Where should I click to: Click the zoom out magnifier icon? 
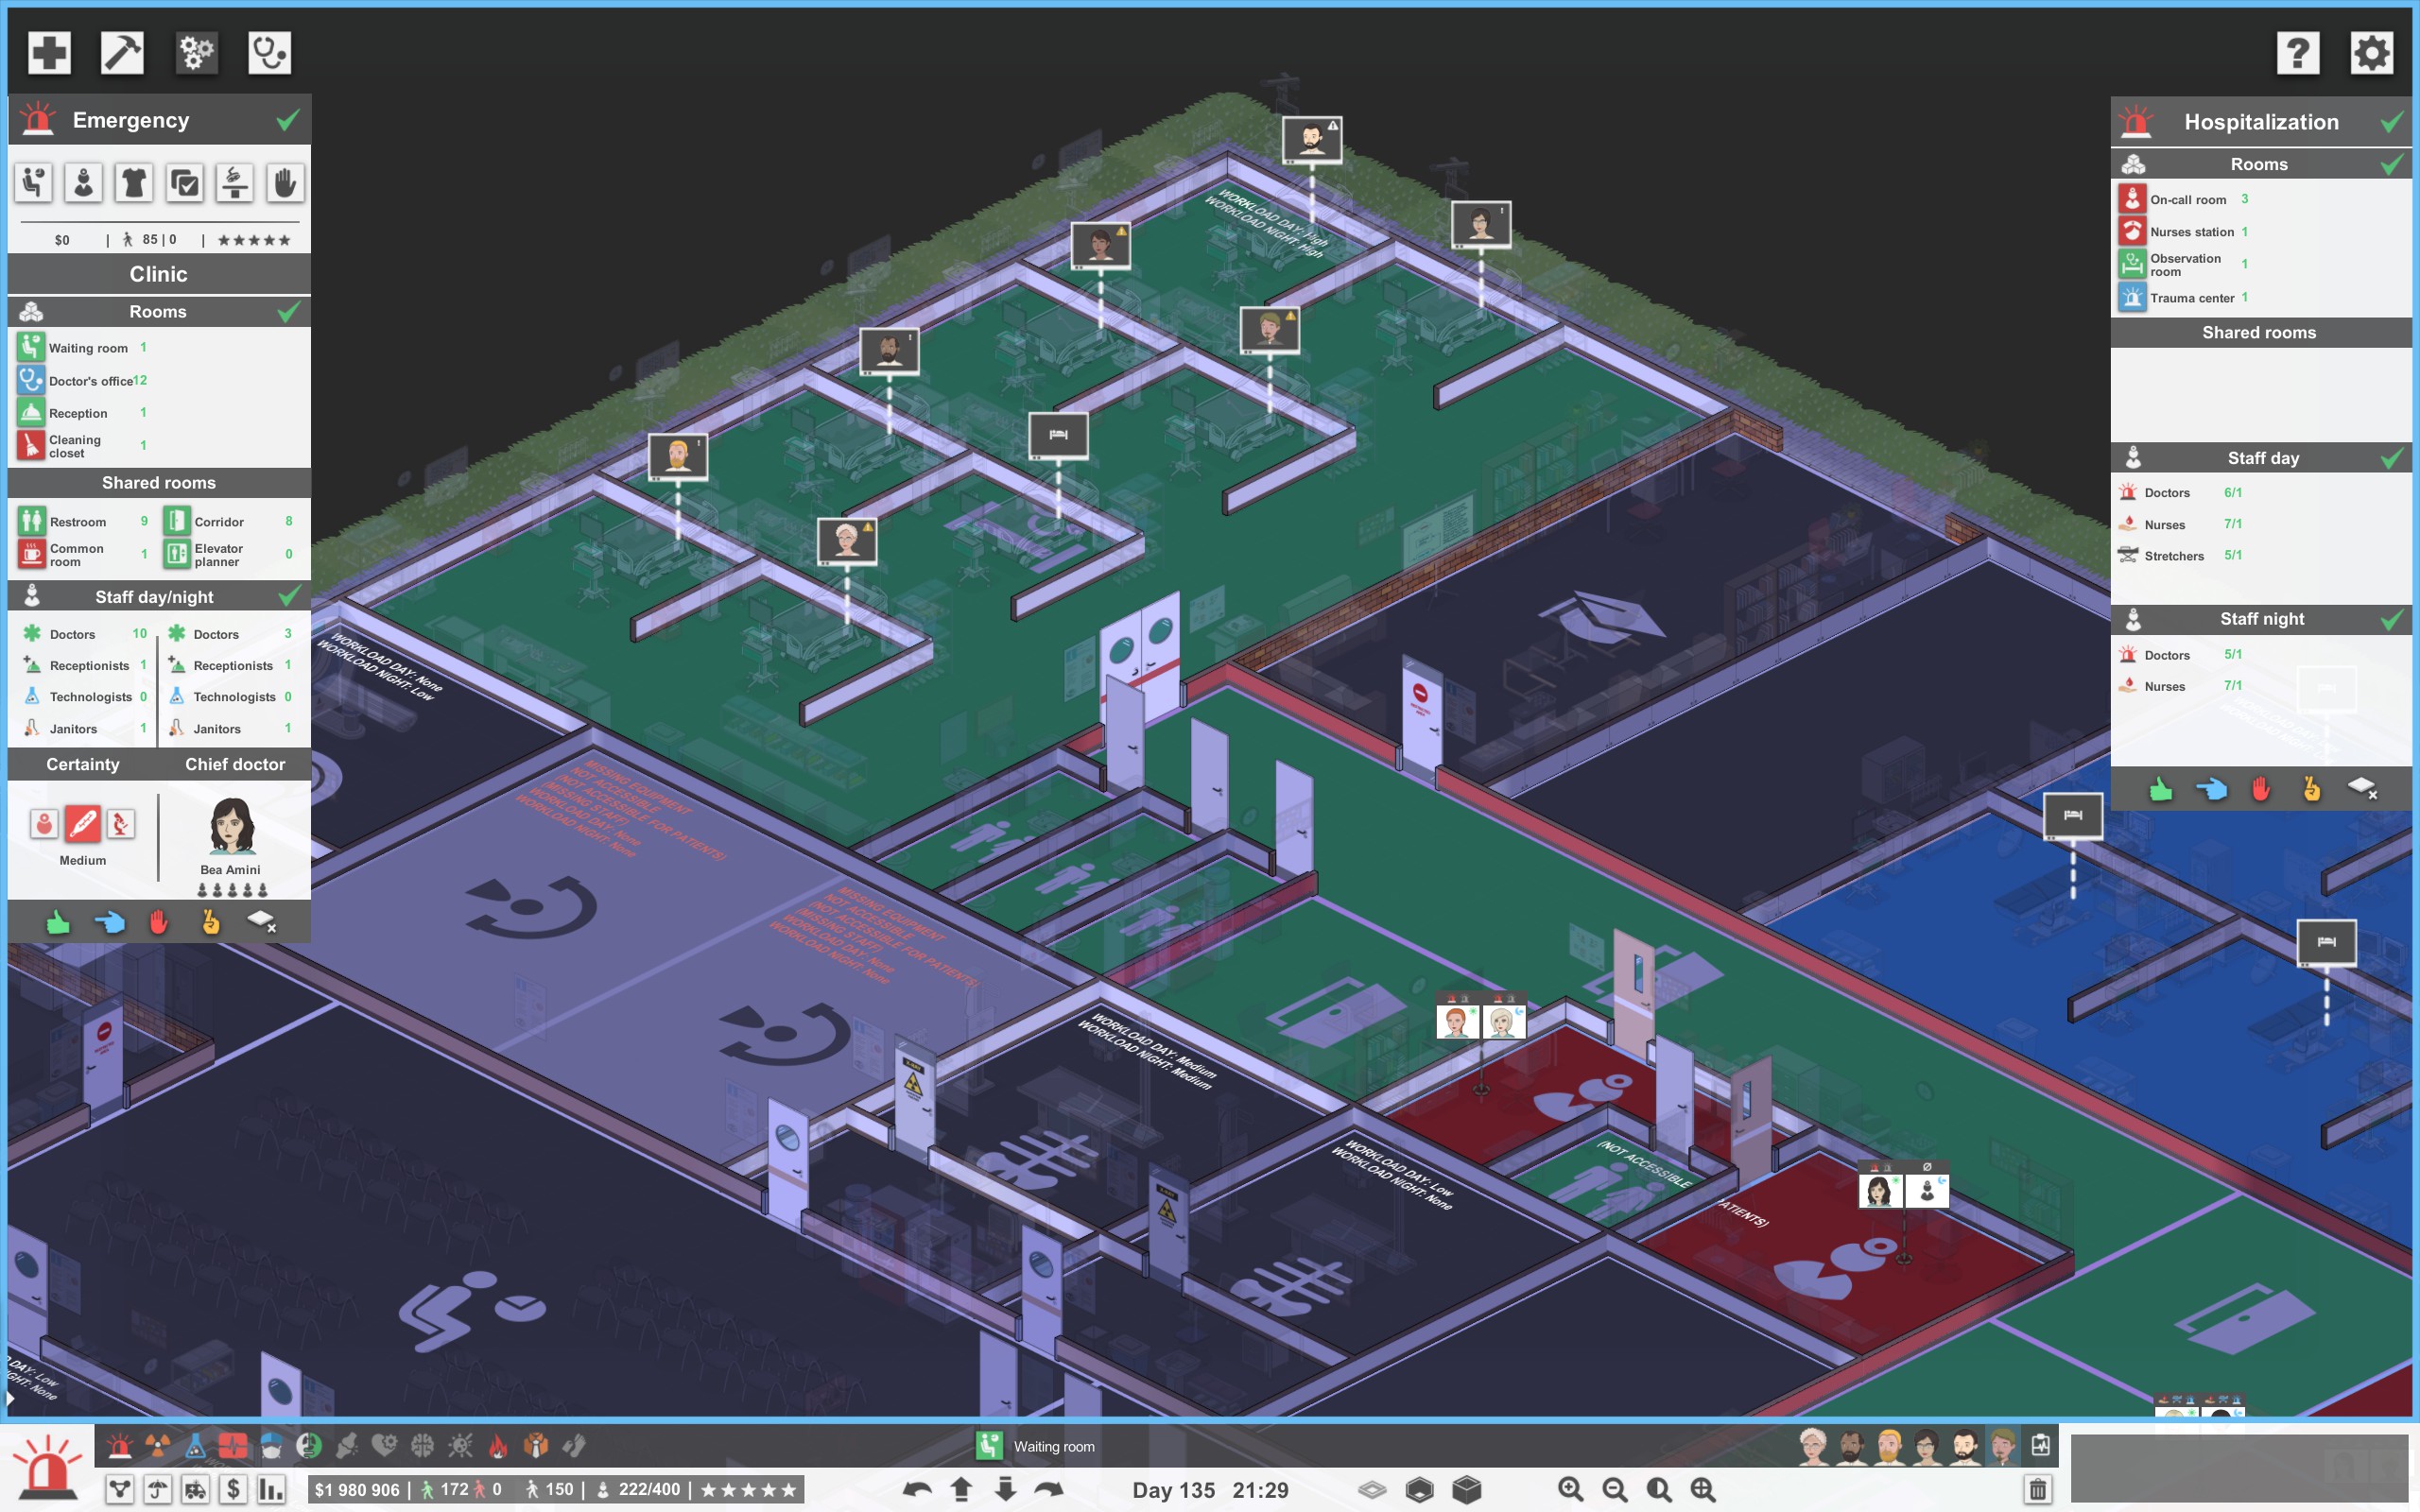(1615, 1489)
